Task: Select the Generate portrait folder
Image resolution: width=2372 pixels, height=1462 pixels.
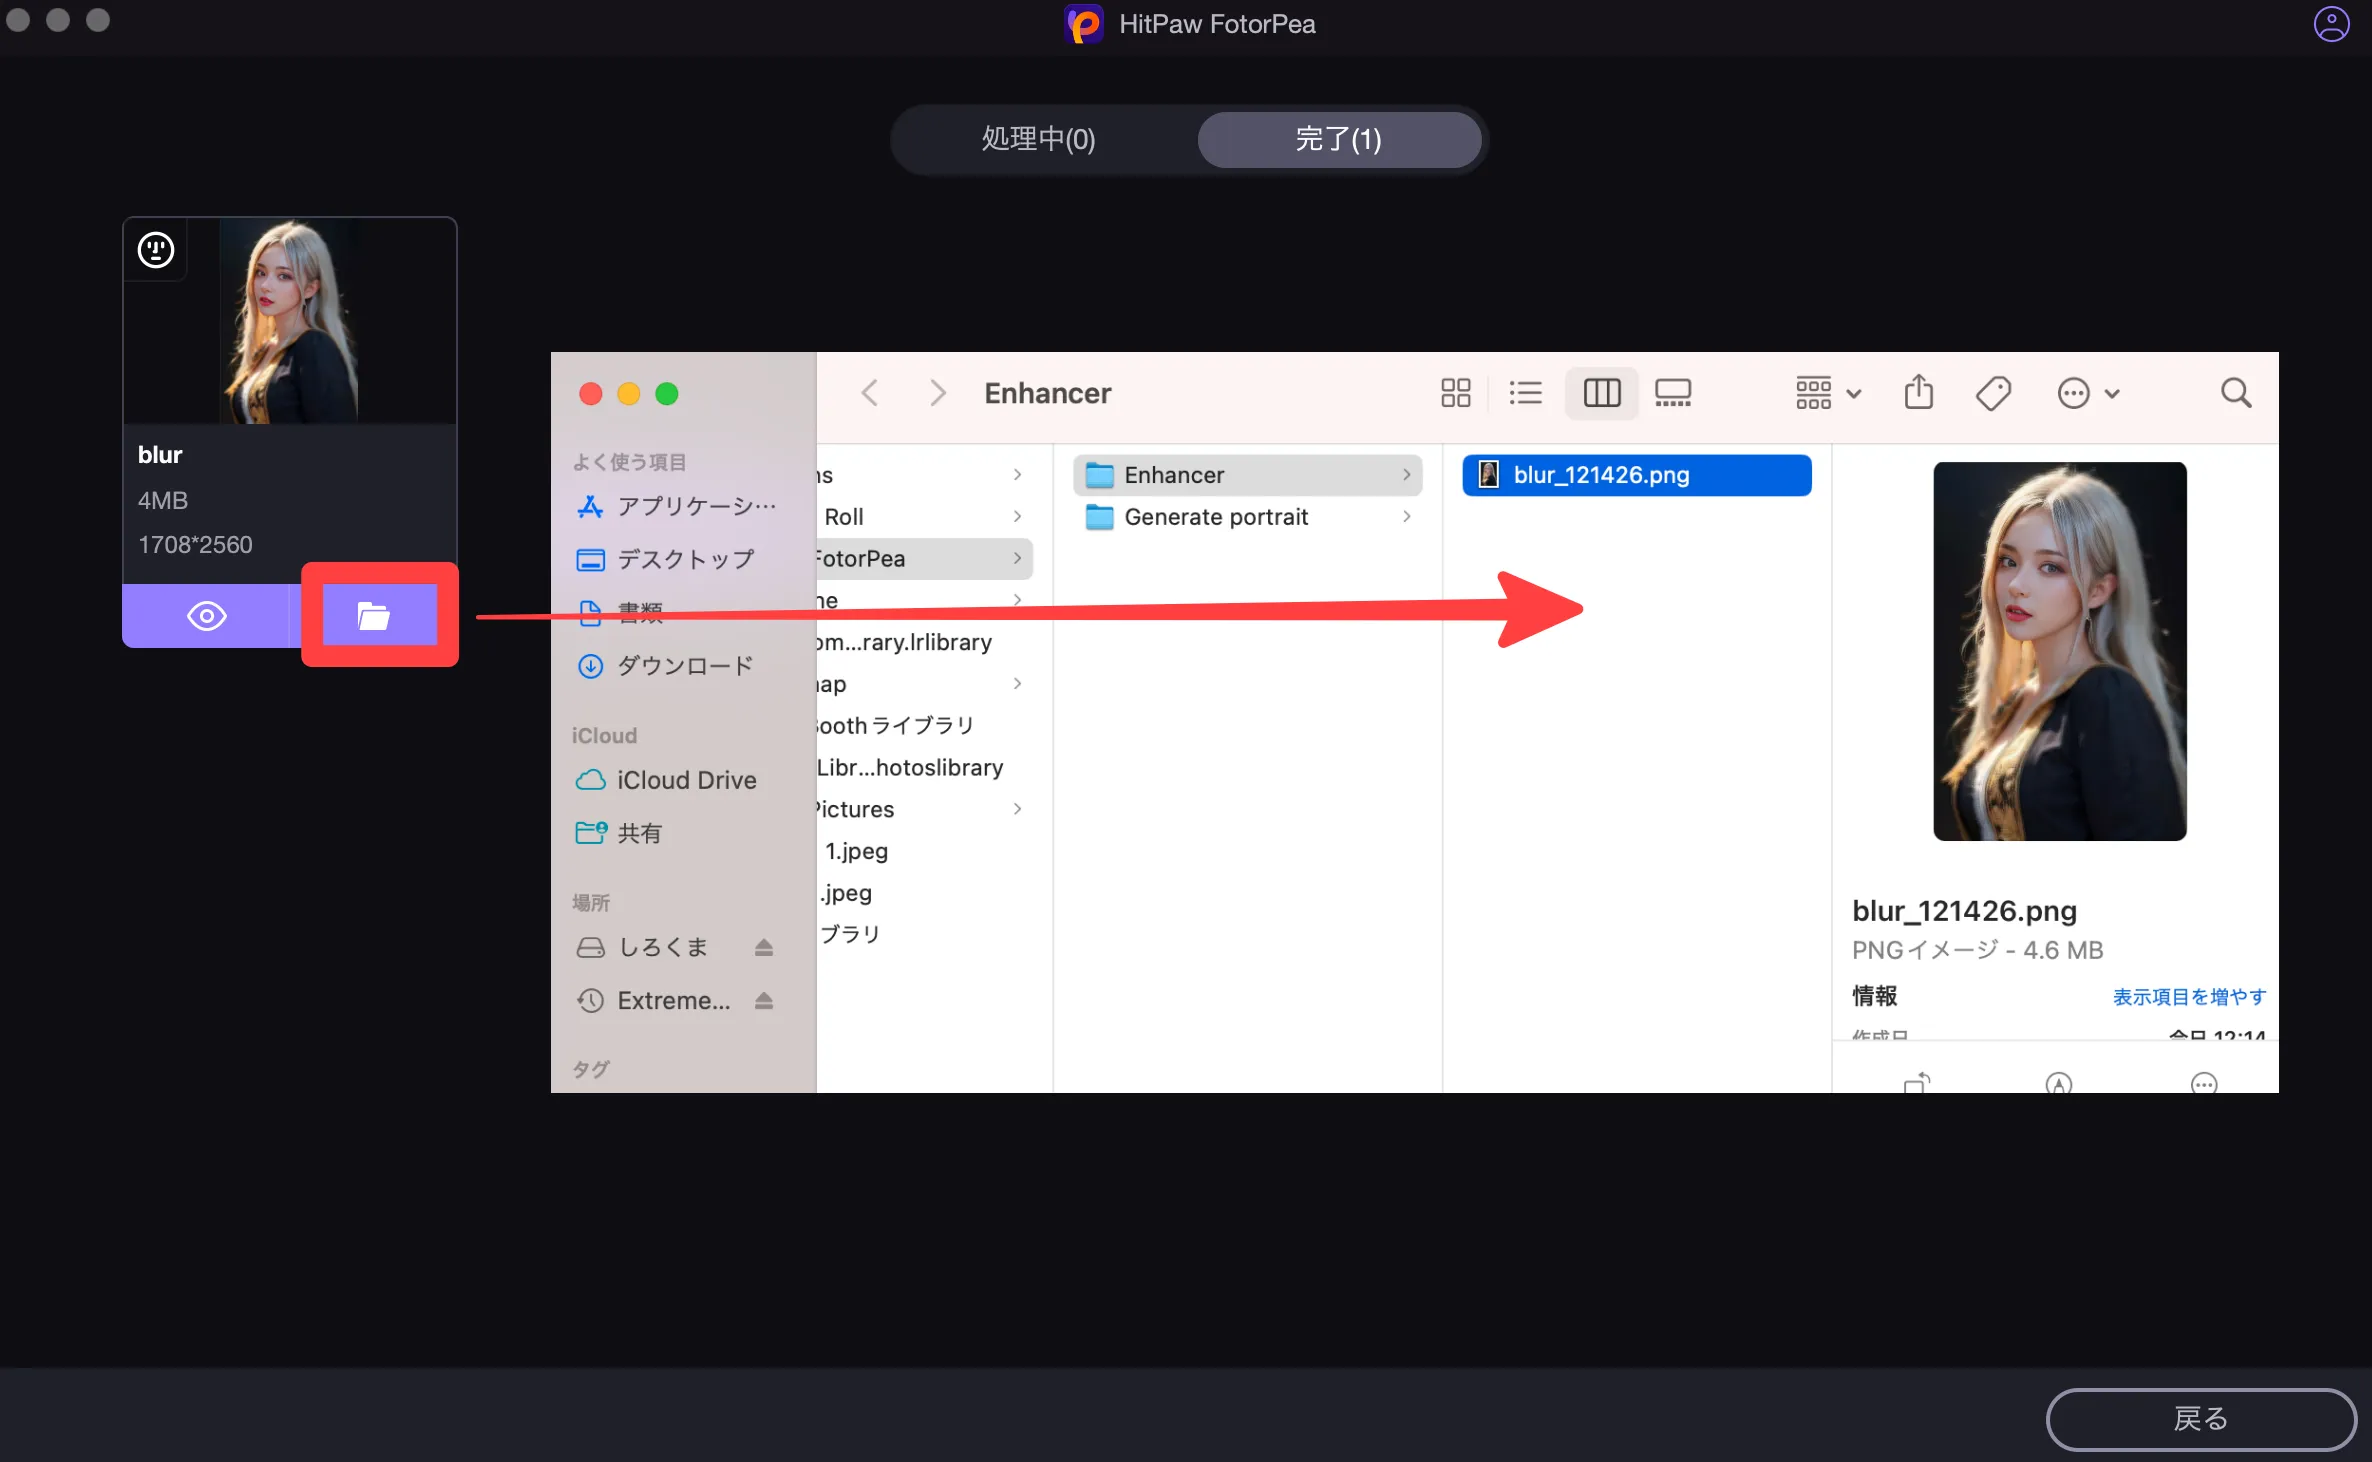Action: [x=1248, y=517]
